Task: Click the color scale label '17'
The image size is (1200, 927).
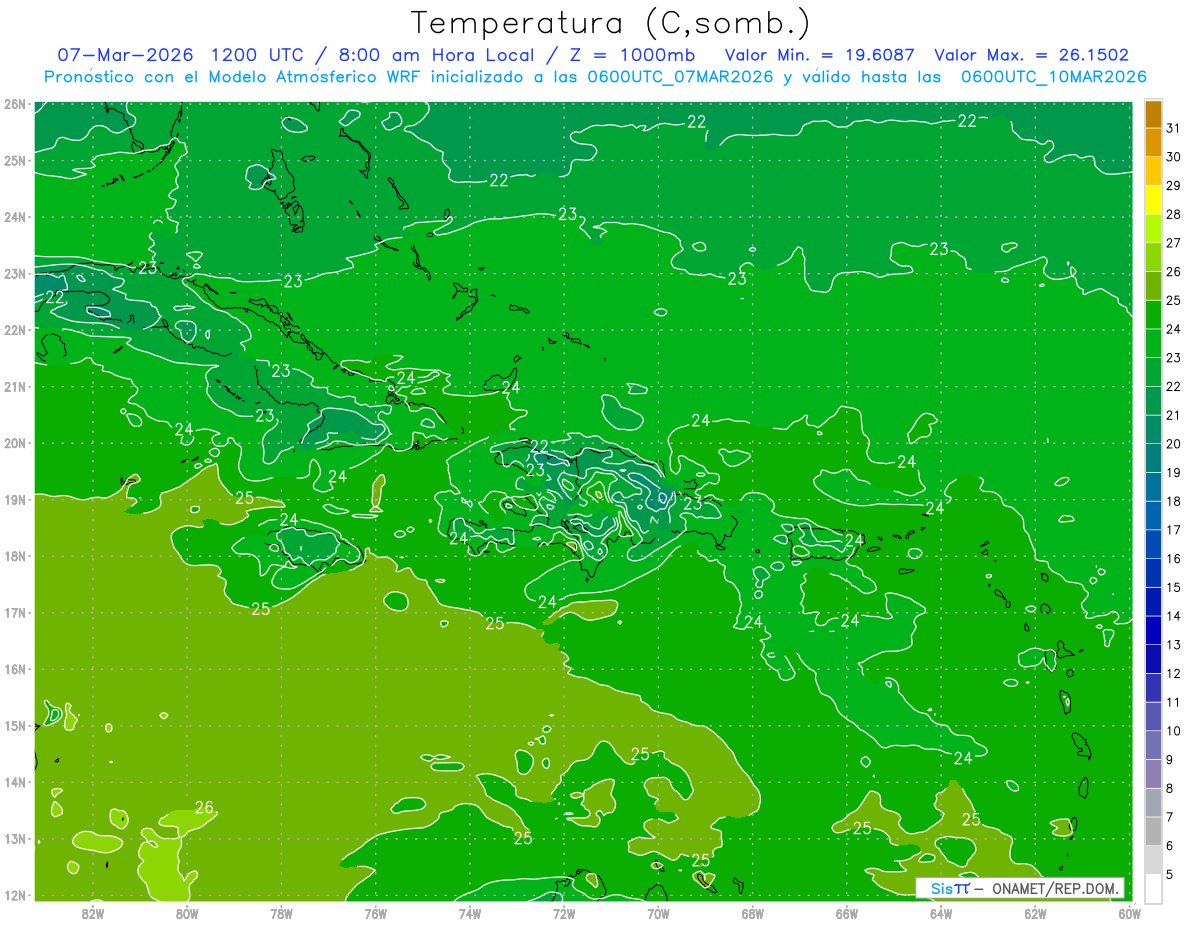Action: point(1173,530)
